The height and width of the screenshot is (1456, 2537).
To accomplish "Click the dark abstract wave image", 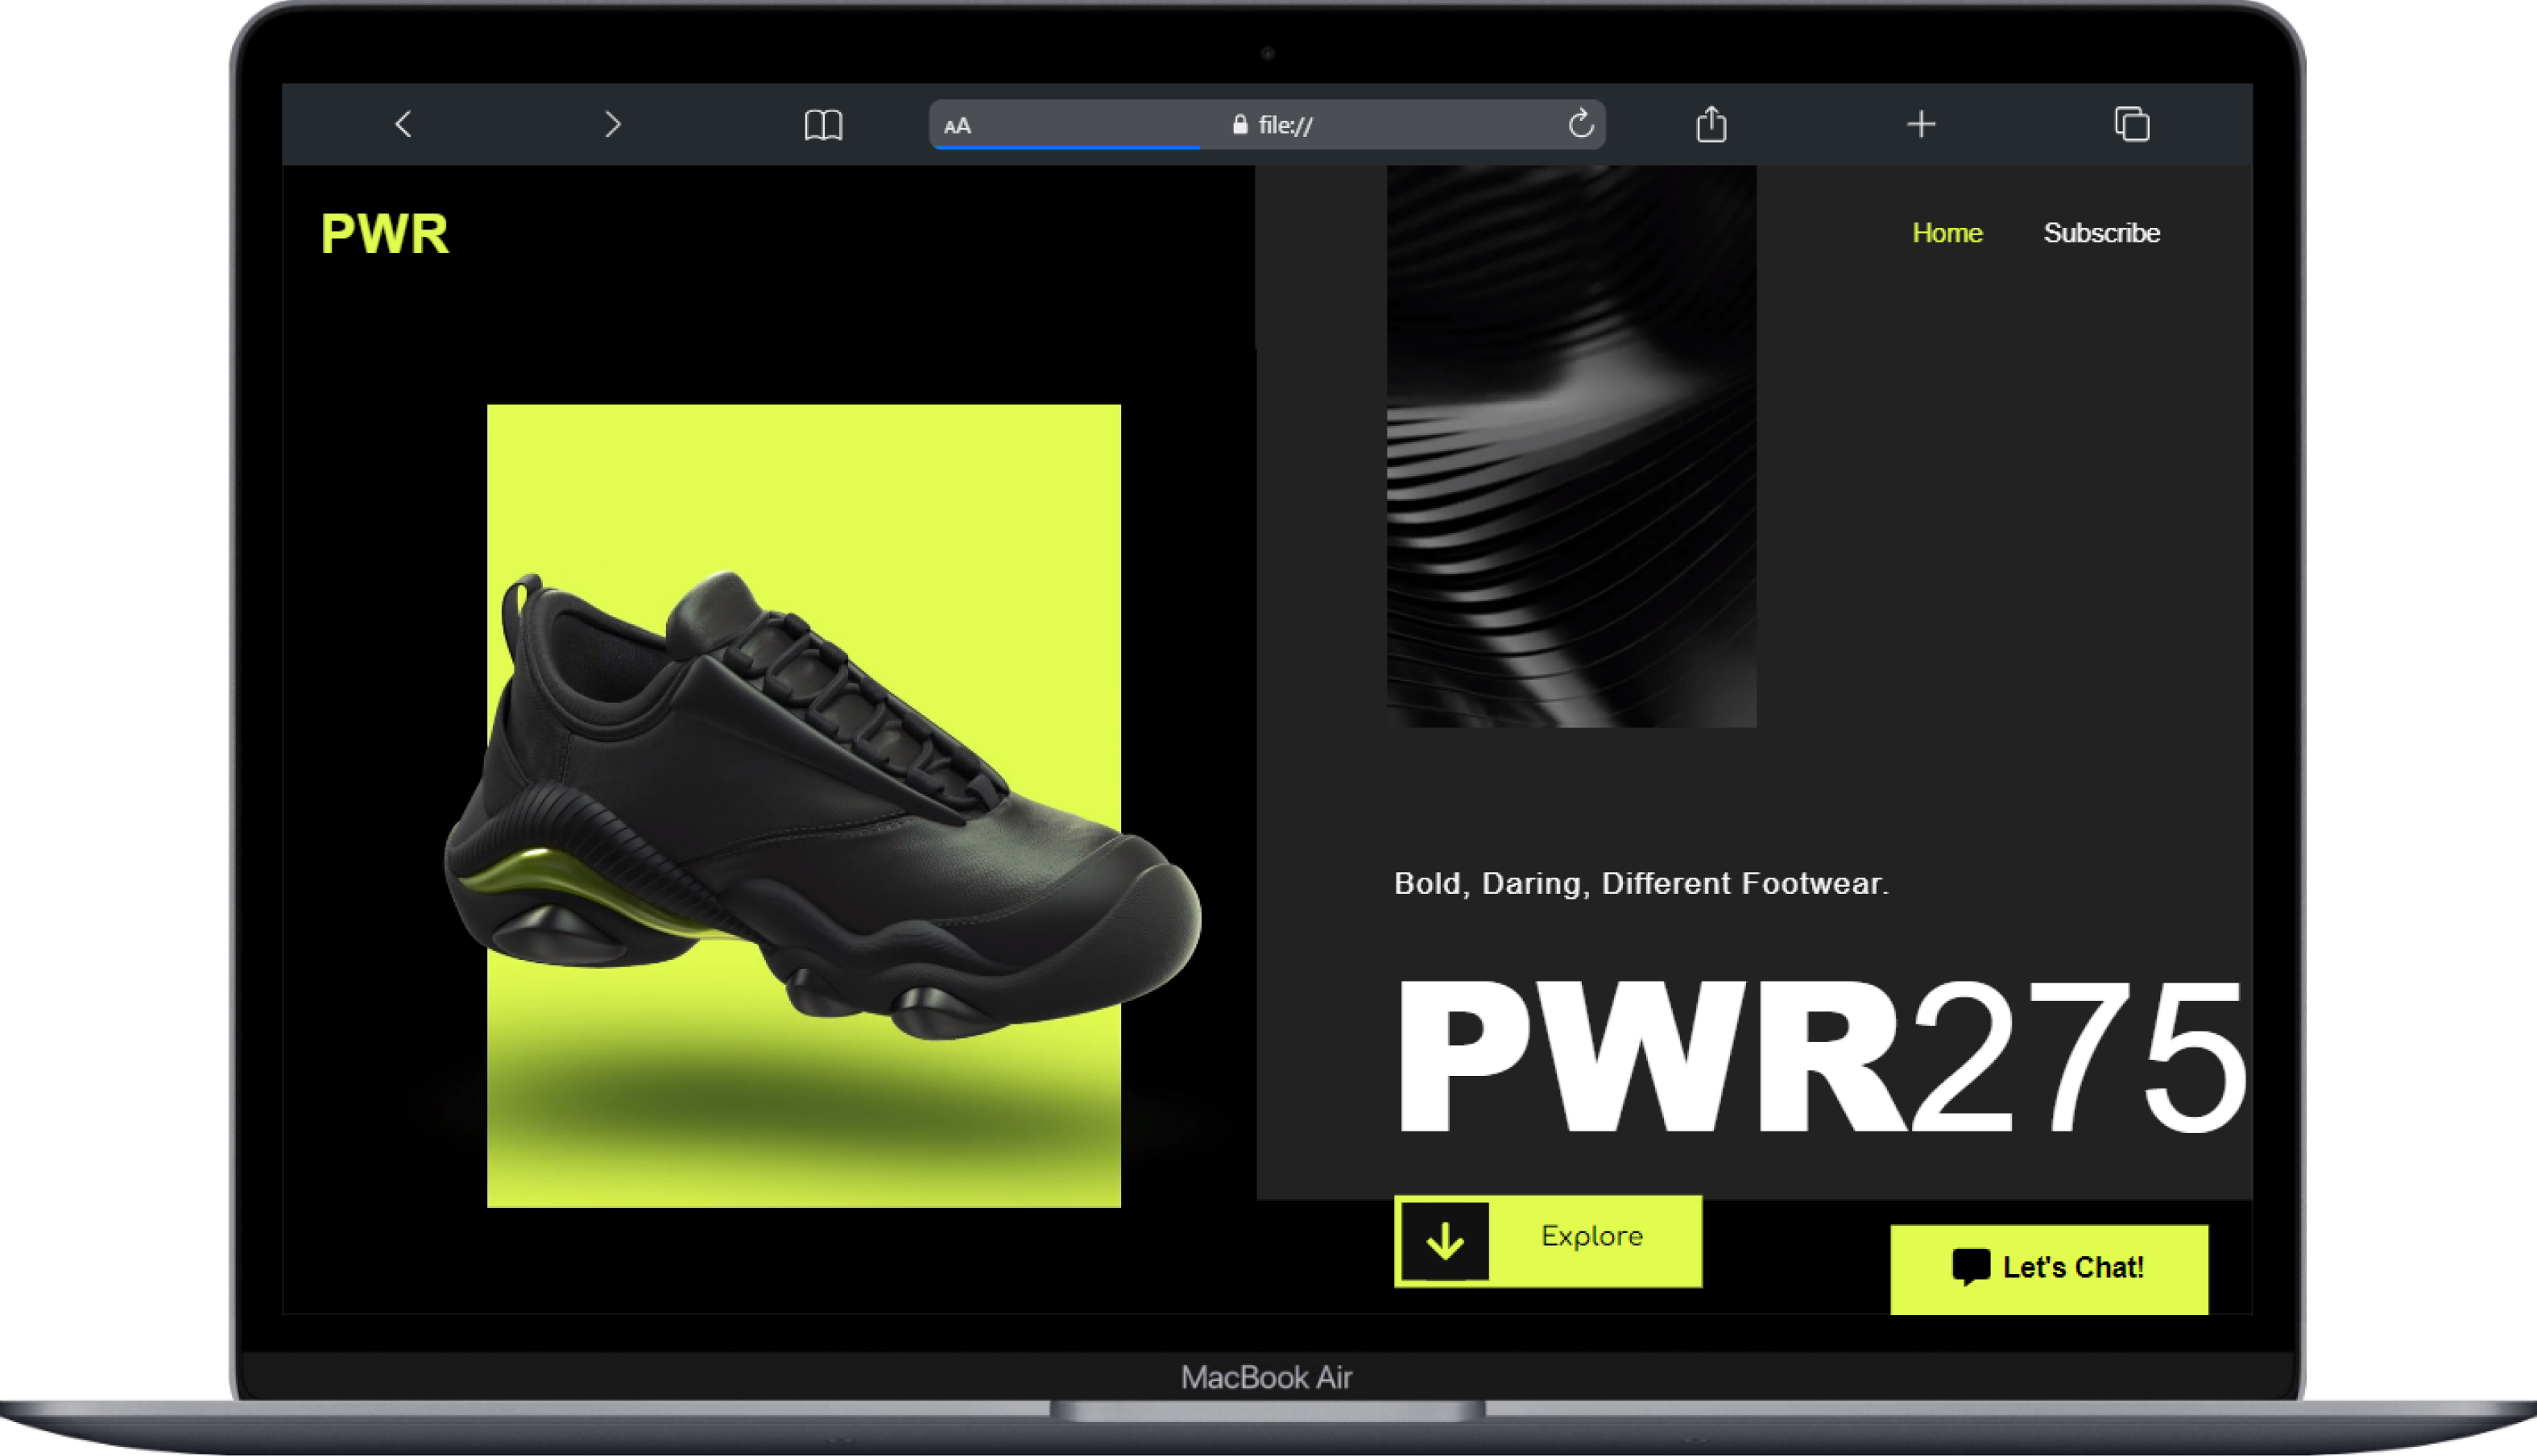I will 1570,446.
